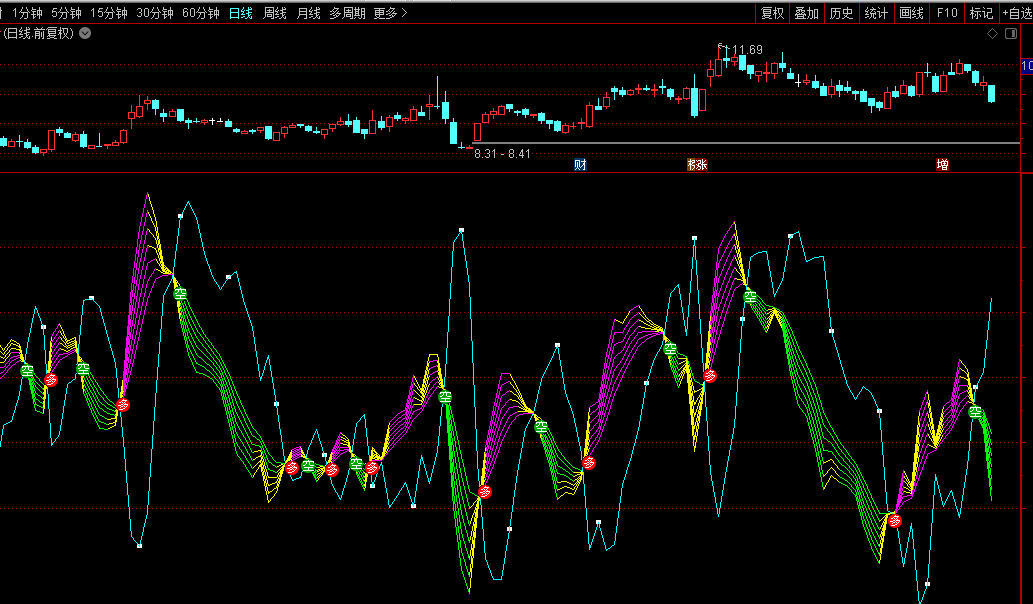Click the 叠加 overlay button
The width and height of the screenshot is (1033, 604).
(x=806, y=13)
